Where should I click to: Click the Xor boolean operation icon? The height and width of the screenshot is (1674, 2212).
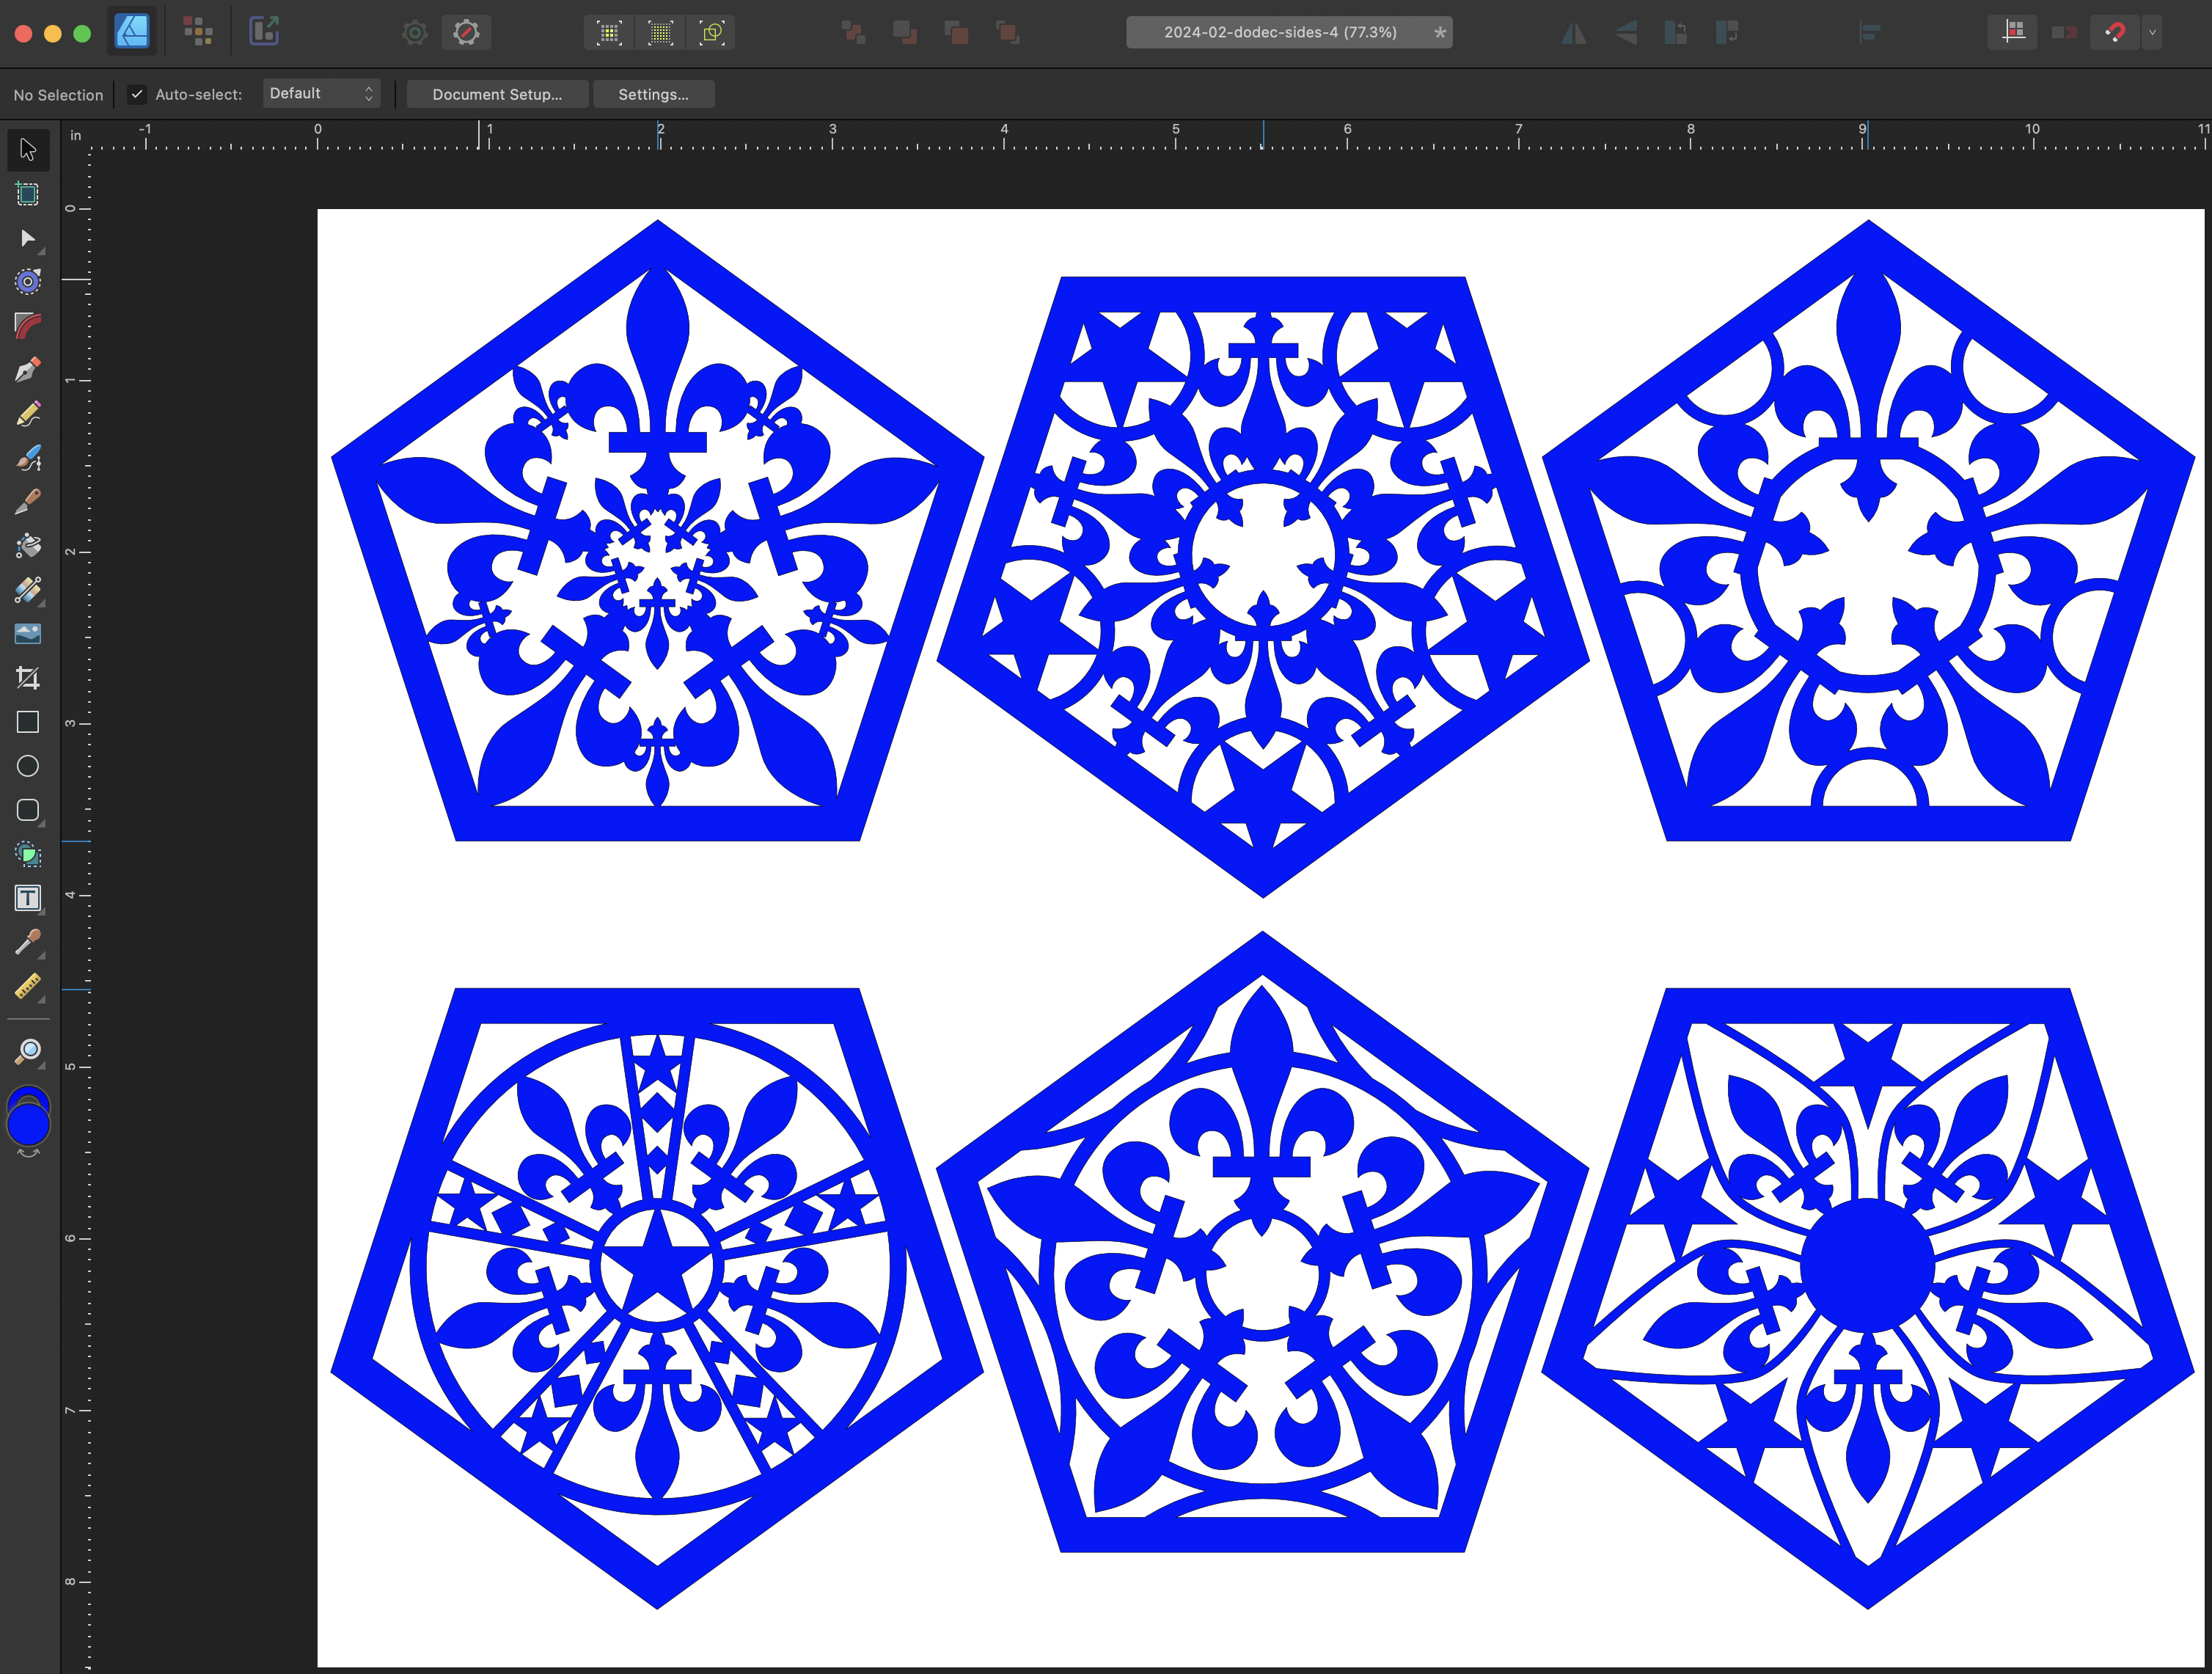[x=1007, y=33]
